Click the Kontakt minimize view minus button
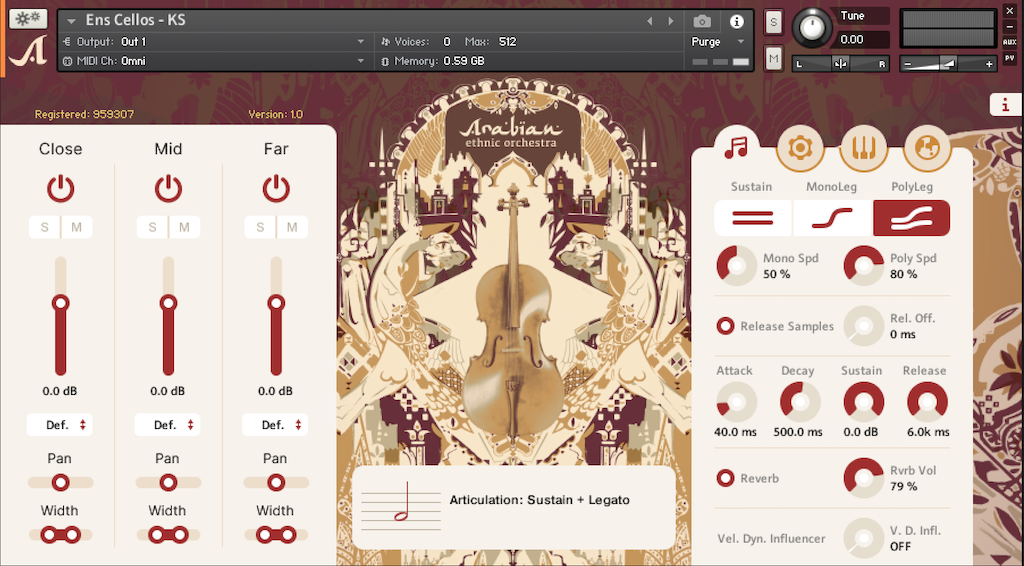The height and width of the screenshot is (566, 1024). pyautogui.click(x=1010, y=26)
